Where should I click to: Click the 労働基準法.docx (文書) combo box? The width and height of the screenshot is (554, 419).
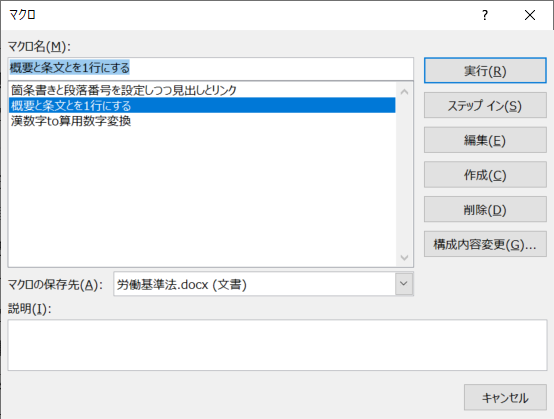[263, 284]
